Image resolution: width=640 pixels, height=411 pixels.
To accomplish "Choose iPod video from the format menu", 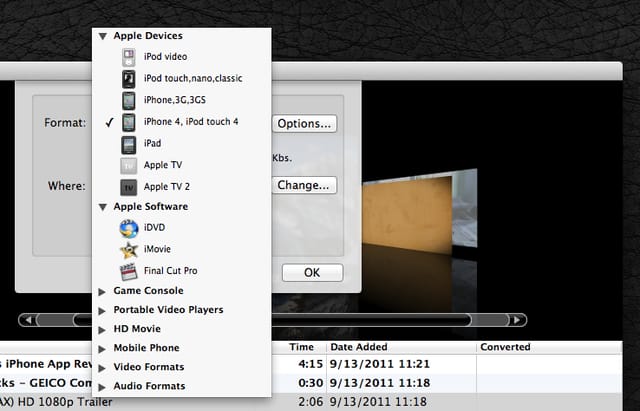I will pos(182,57).
